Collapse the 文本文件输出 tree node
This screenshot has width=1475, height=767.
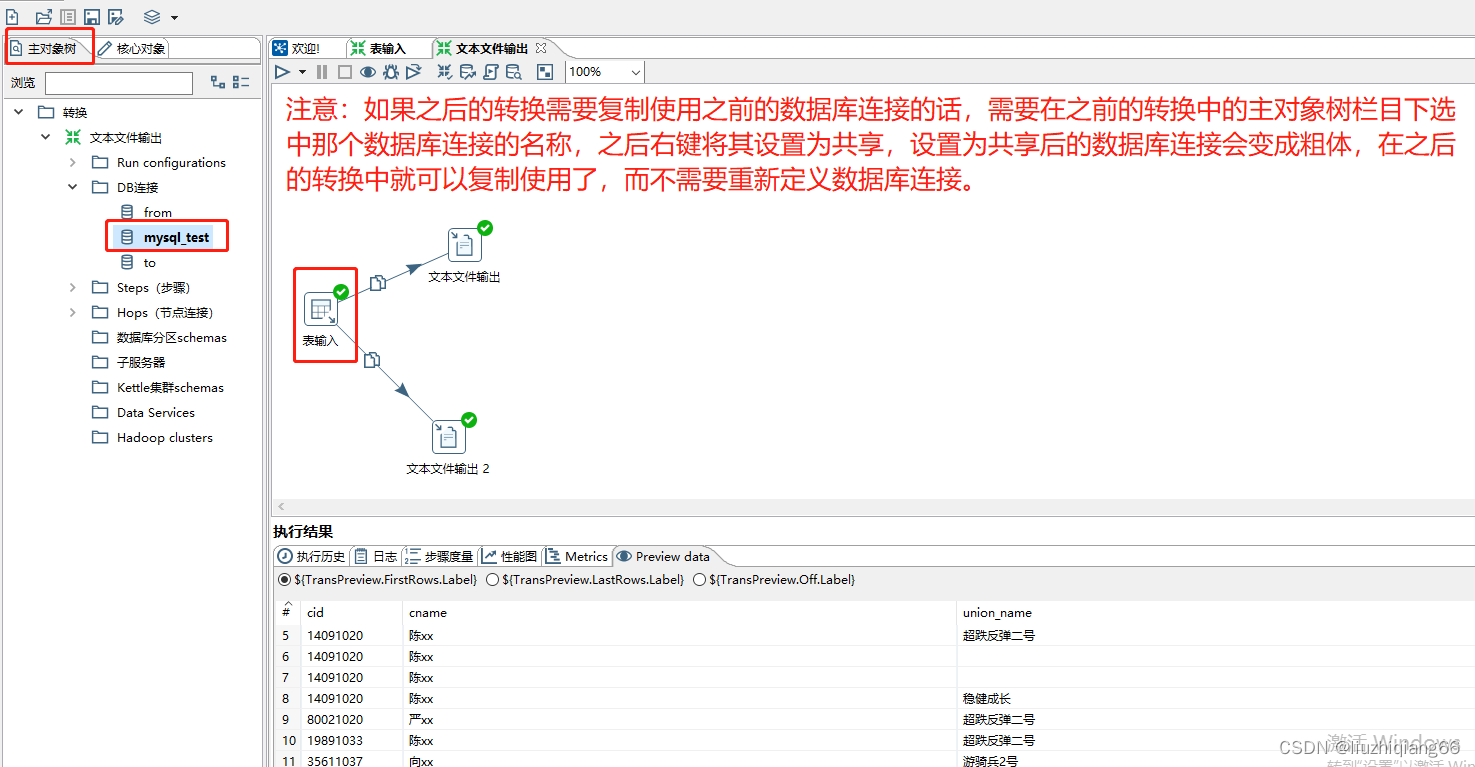click(x=46, y=137)
